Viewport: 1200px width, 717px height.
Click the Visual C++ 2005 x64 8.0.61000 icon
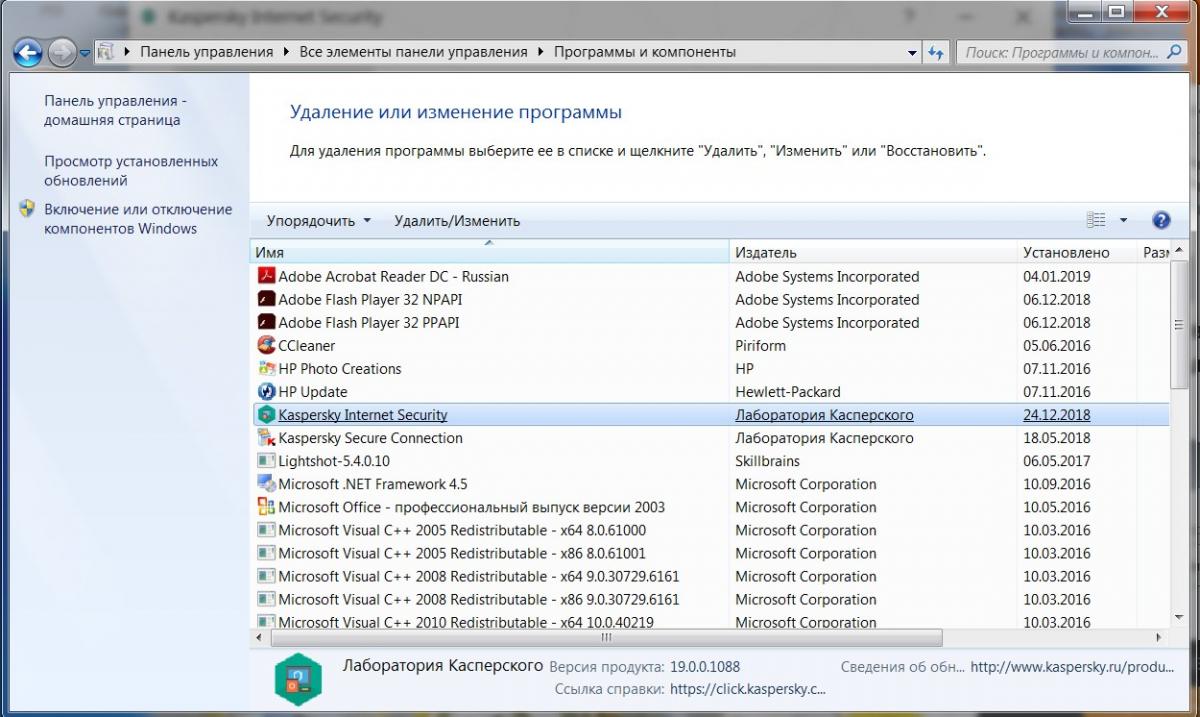(x=266, y=530)
